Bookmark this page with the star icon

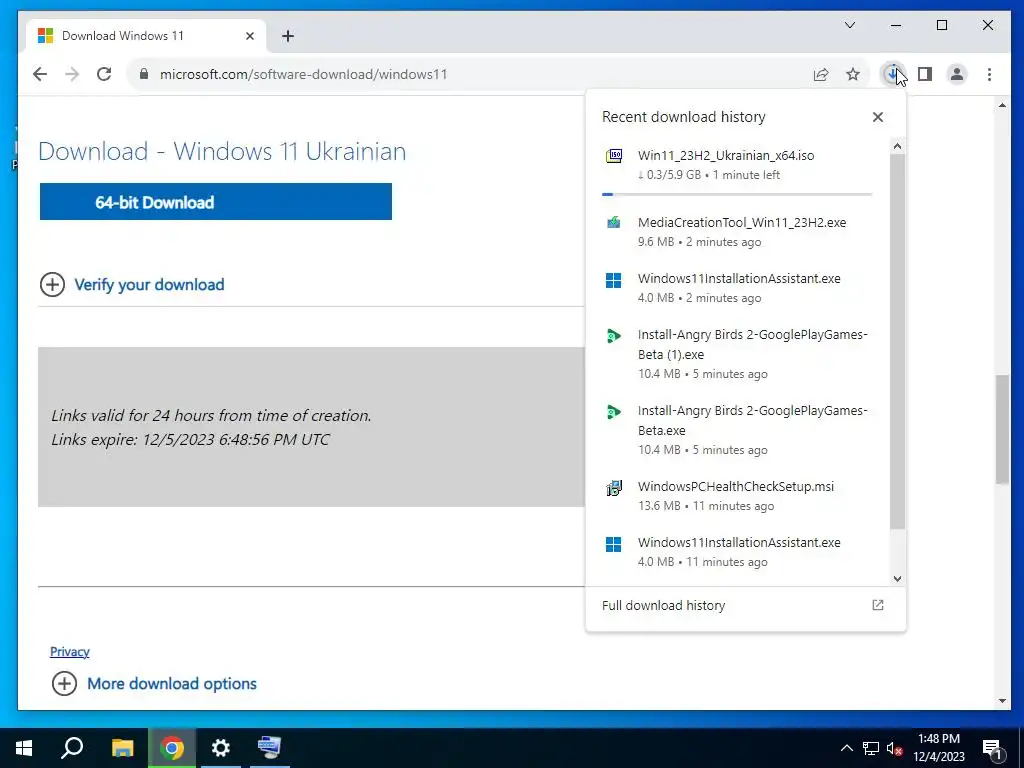(x=853, y=74)
